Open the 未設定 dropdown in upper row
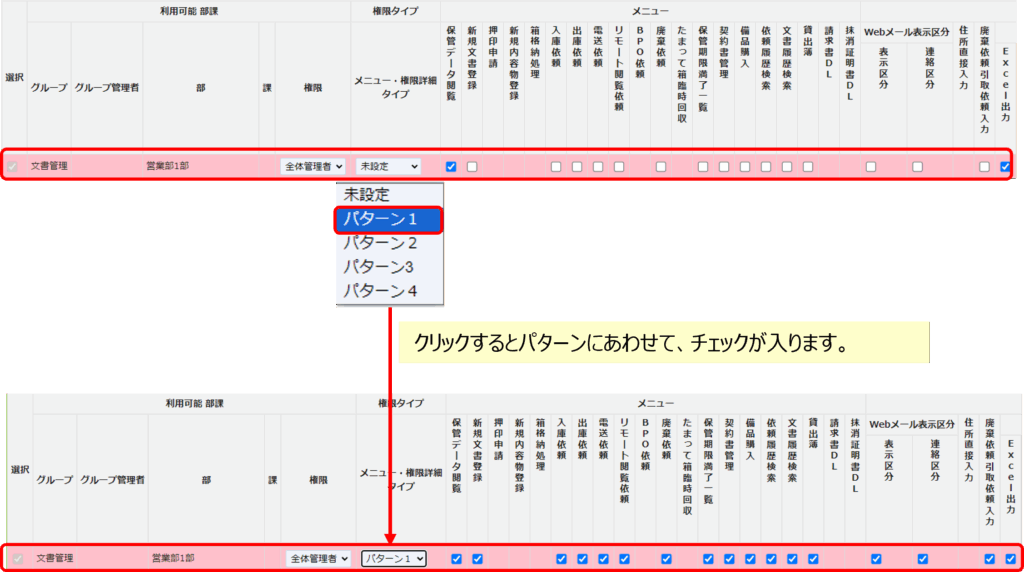The image size is (1024, 572). coord(388,166)
